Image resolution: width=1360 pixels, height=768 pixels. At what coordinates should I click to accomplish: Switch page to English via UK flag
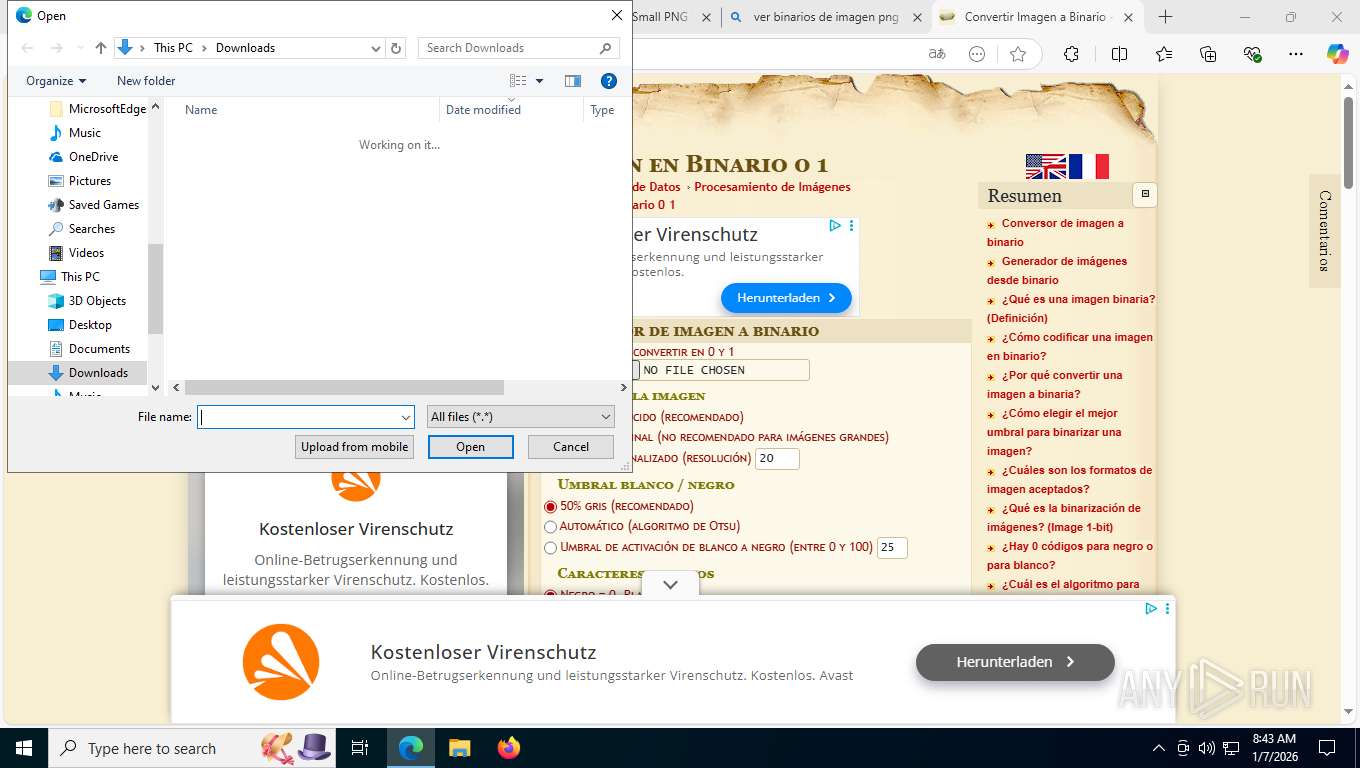(1046, 166)
